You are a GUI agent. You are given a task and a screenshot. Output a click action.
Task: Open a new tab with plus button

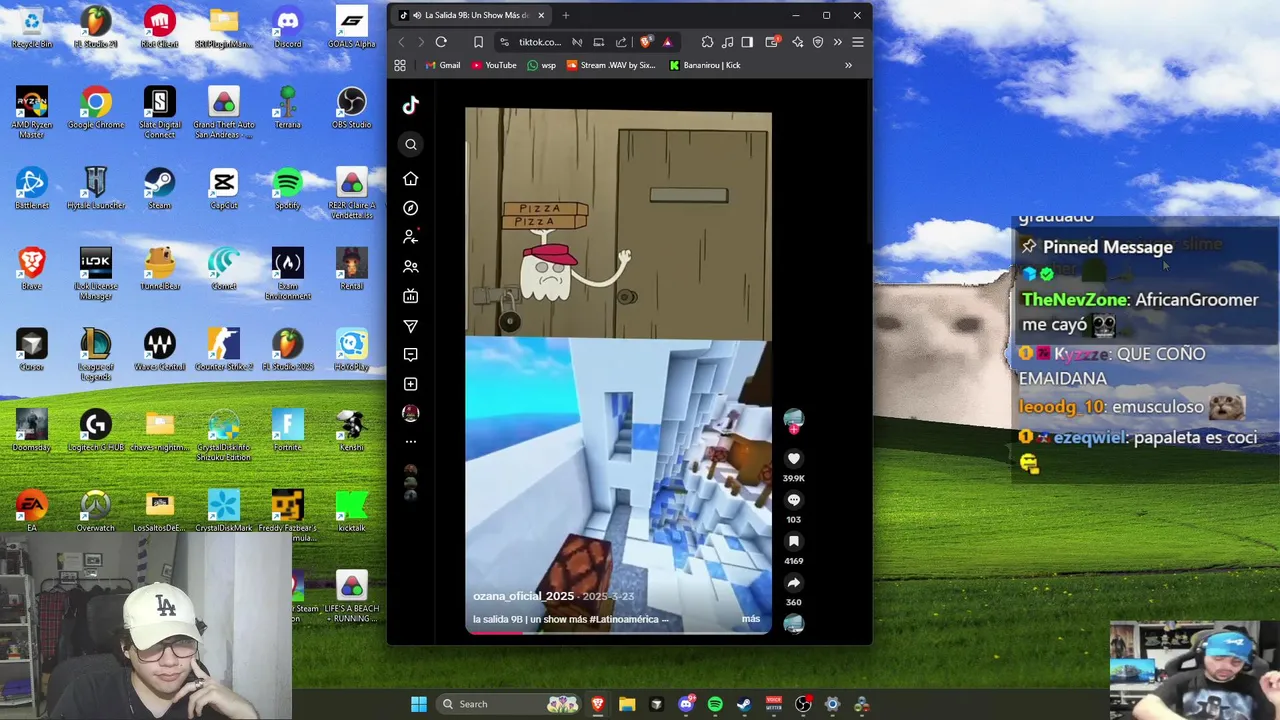click(x=565, y=15)
